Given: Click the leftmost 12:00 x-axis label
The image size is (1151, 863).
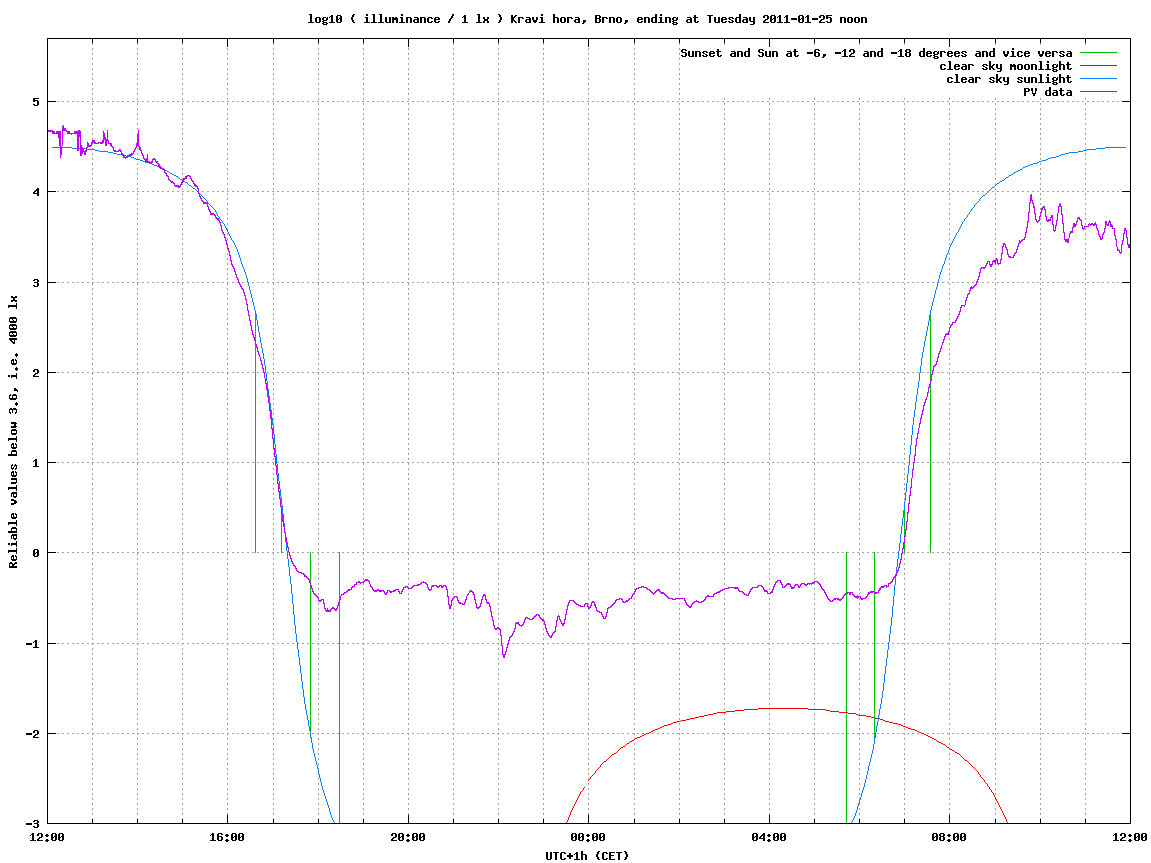Looking at the screenshot, I should pyautogui.click(x=47, y=837).
